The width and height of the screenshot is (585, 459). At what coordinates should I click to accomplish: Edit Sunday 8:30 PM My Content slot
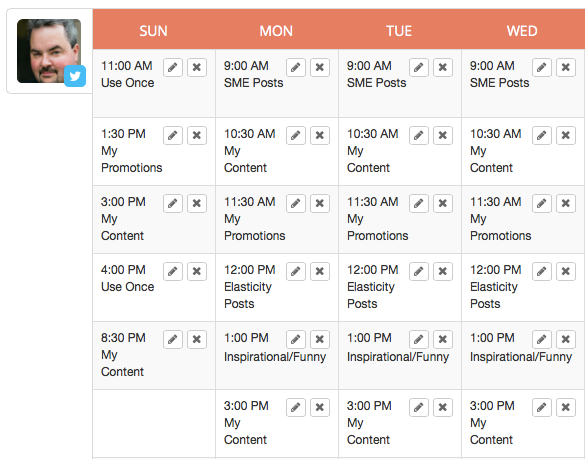tap(173, 339)
